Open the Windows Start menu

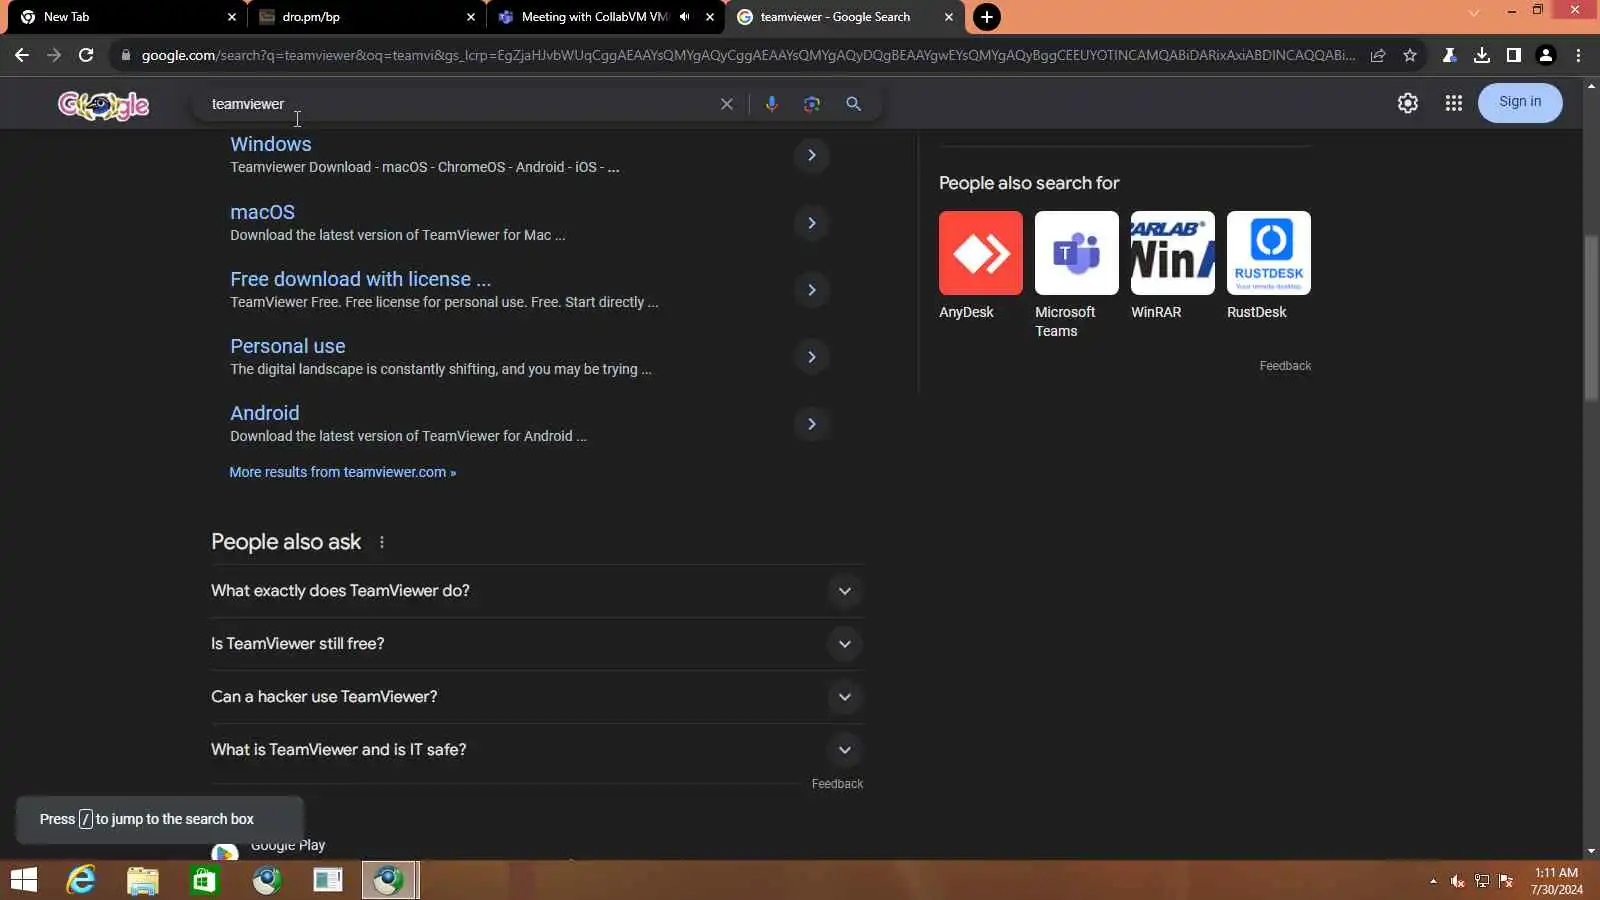23,880
